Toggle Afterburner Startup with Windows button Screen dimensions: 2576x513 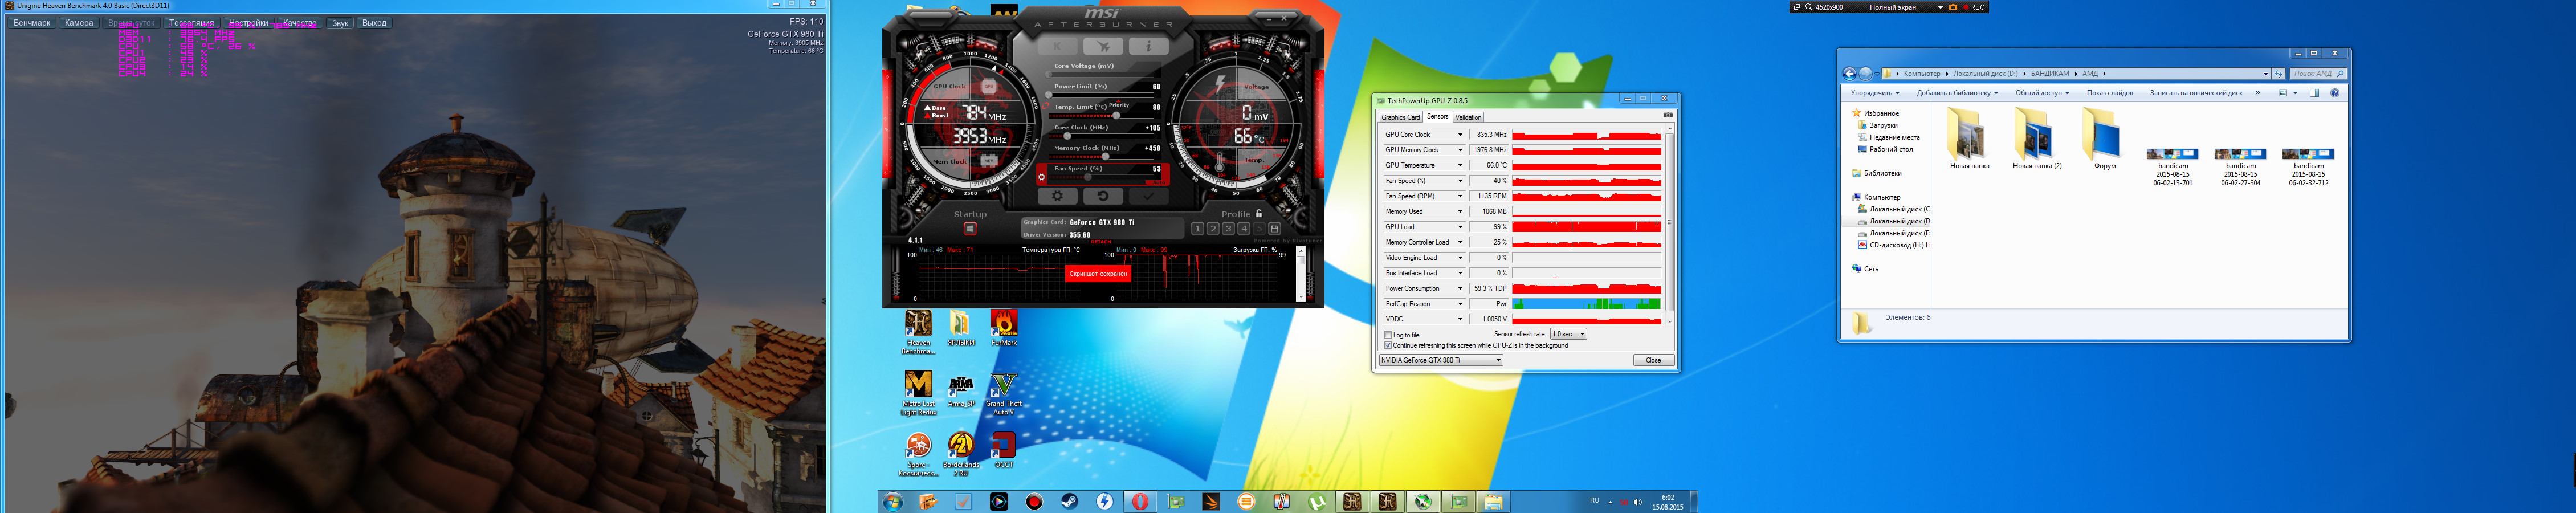pyautogui.click(x=969, y=228)
